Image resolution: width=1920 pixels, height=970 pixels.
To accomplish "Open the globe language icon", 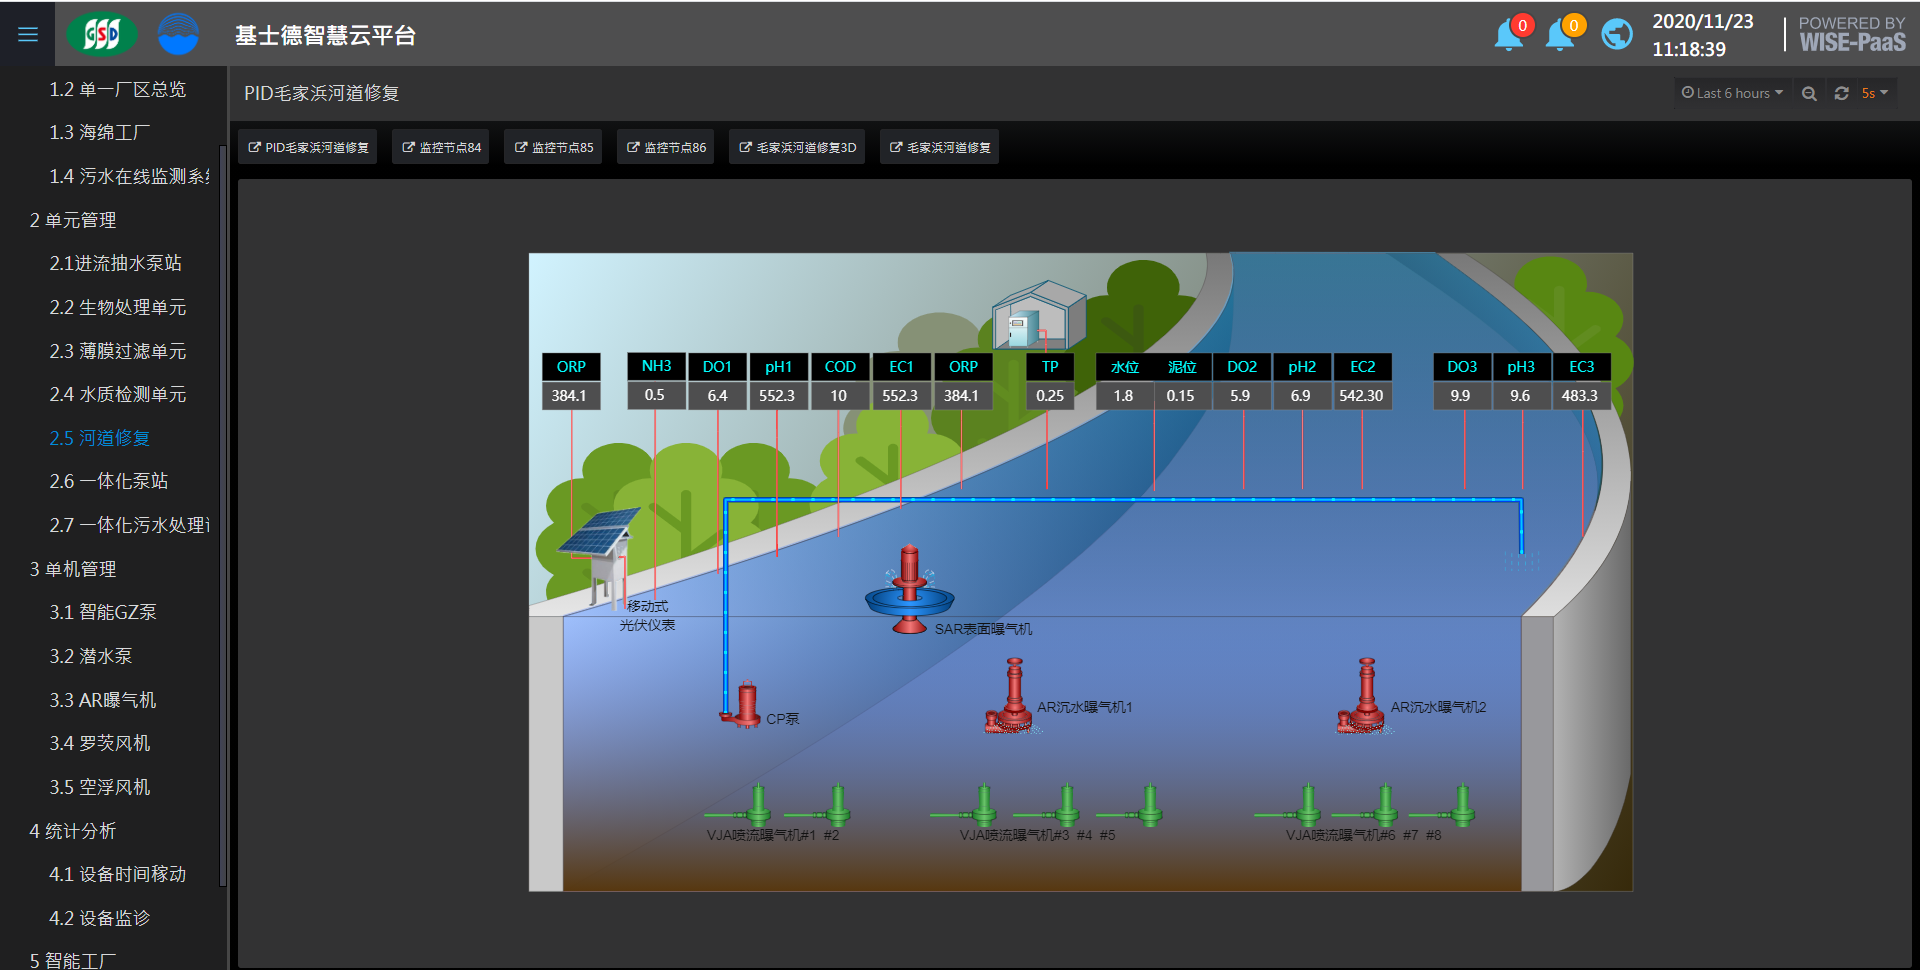I will point(1616,35).
